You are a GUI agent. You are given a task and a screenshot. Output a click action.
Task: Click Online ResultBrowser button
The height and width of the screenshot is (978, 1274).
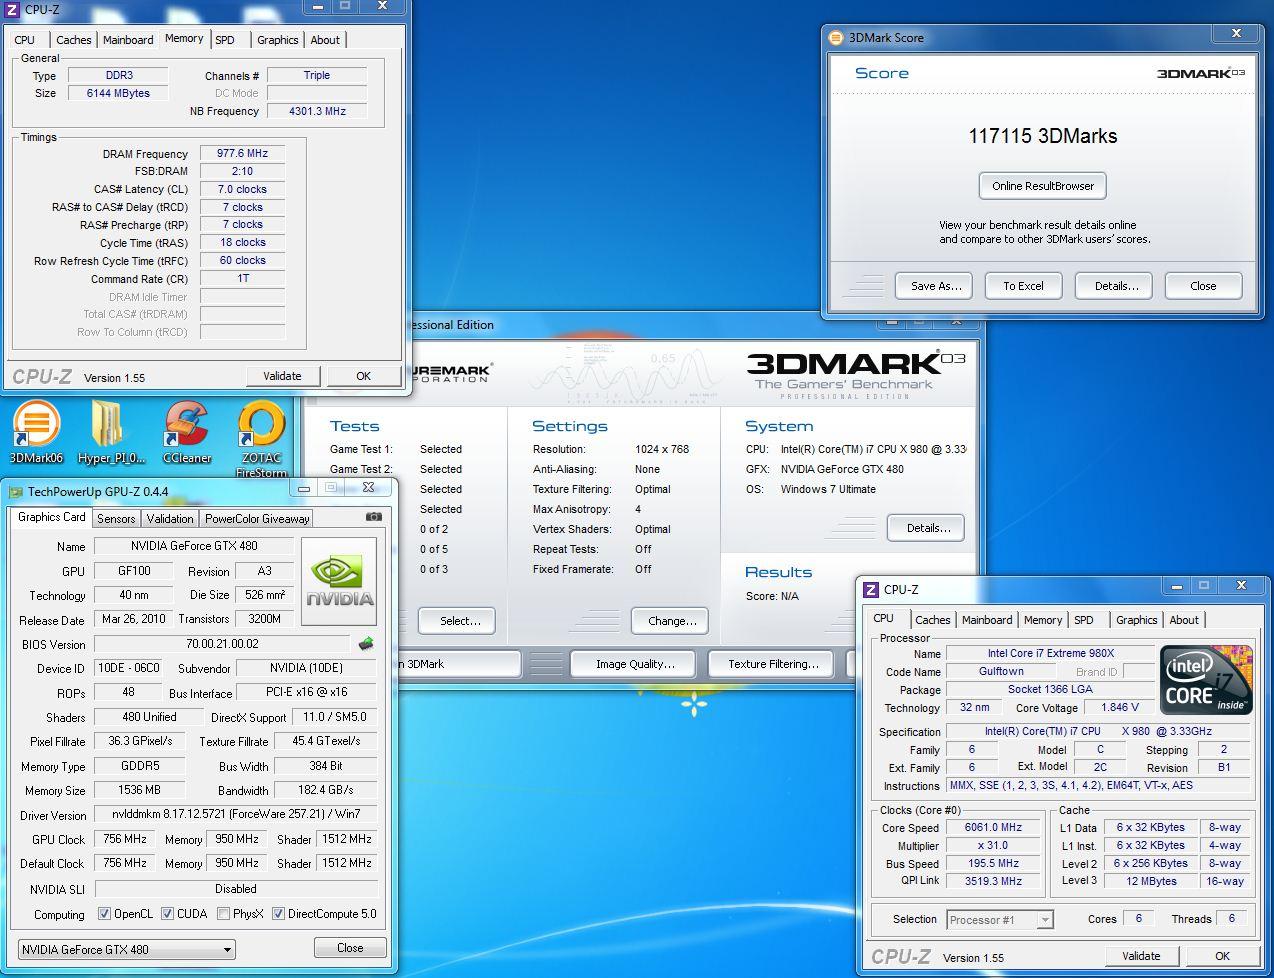pyautogui.click(x=1043, y=186)
